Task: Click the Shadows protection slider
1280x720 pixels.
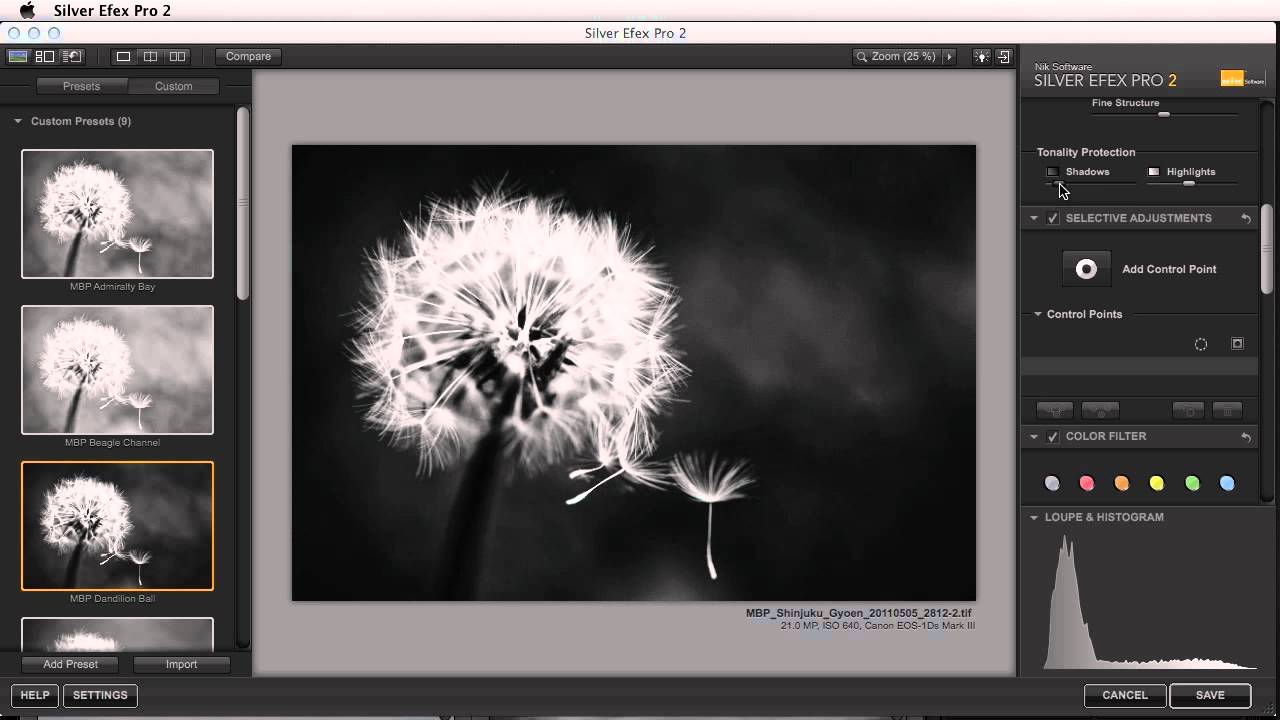Action: pos(1090,183)
